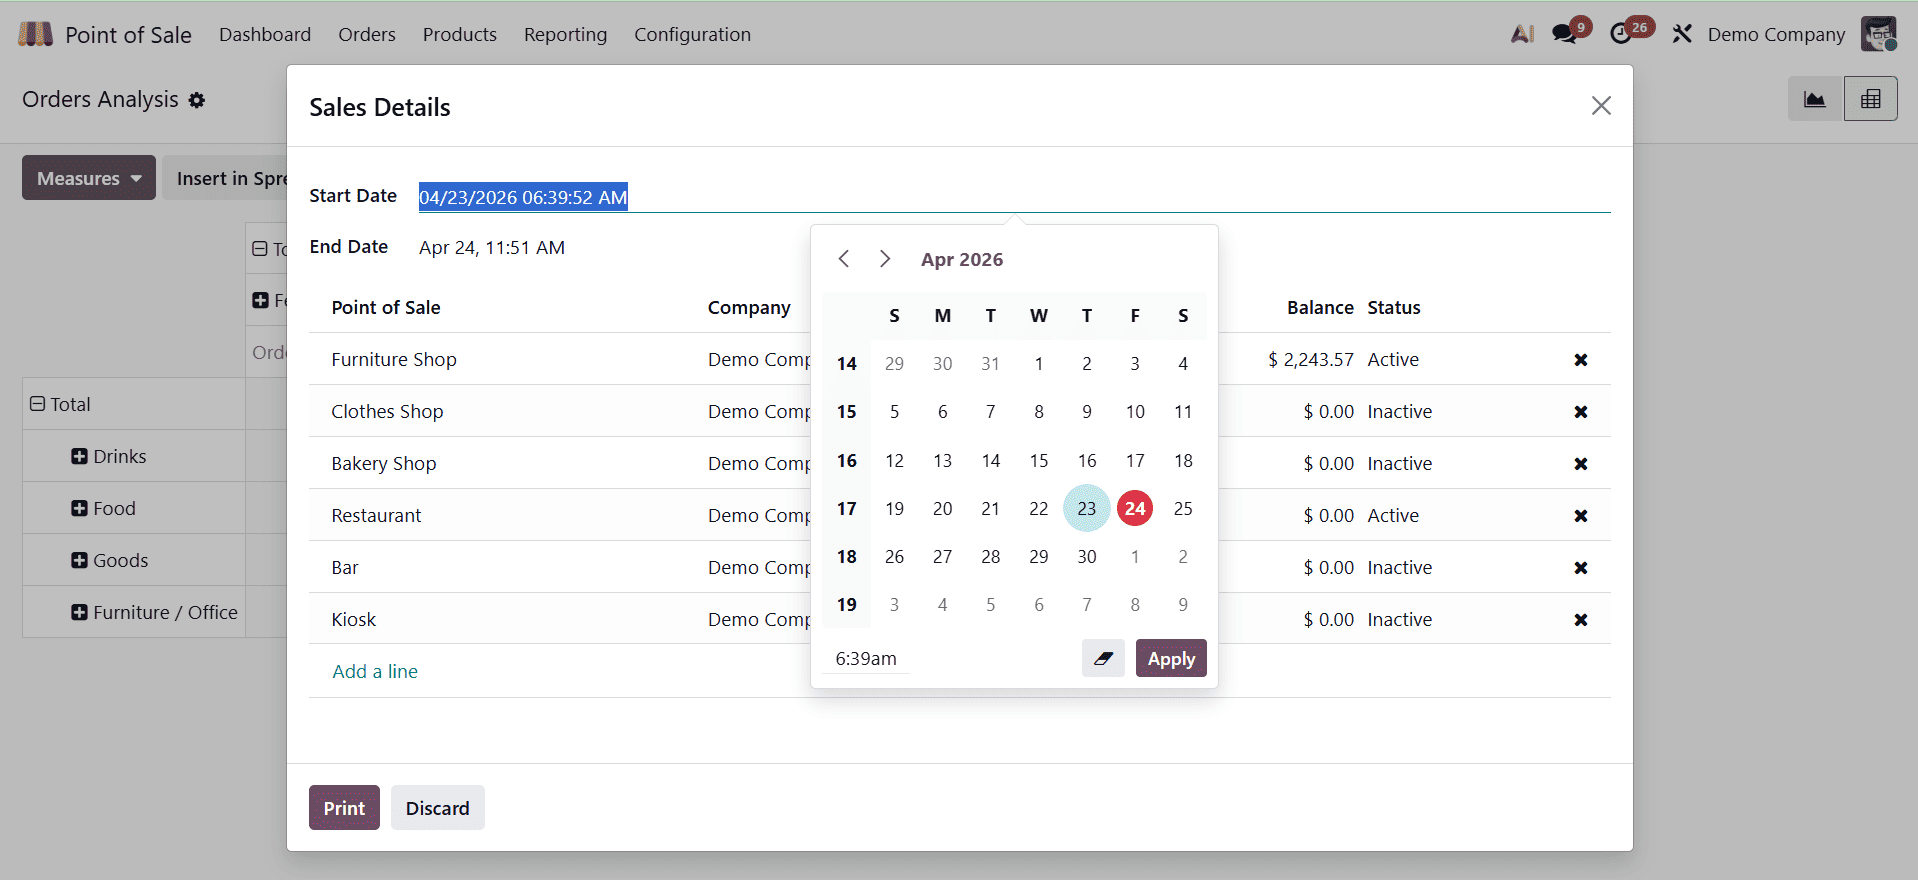Select April 24 in the calendar
The height and width of the screenshot is (880, 1918).
(1135, 508)
